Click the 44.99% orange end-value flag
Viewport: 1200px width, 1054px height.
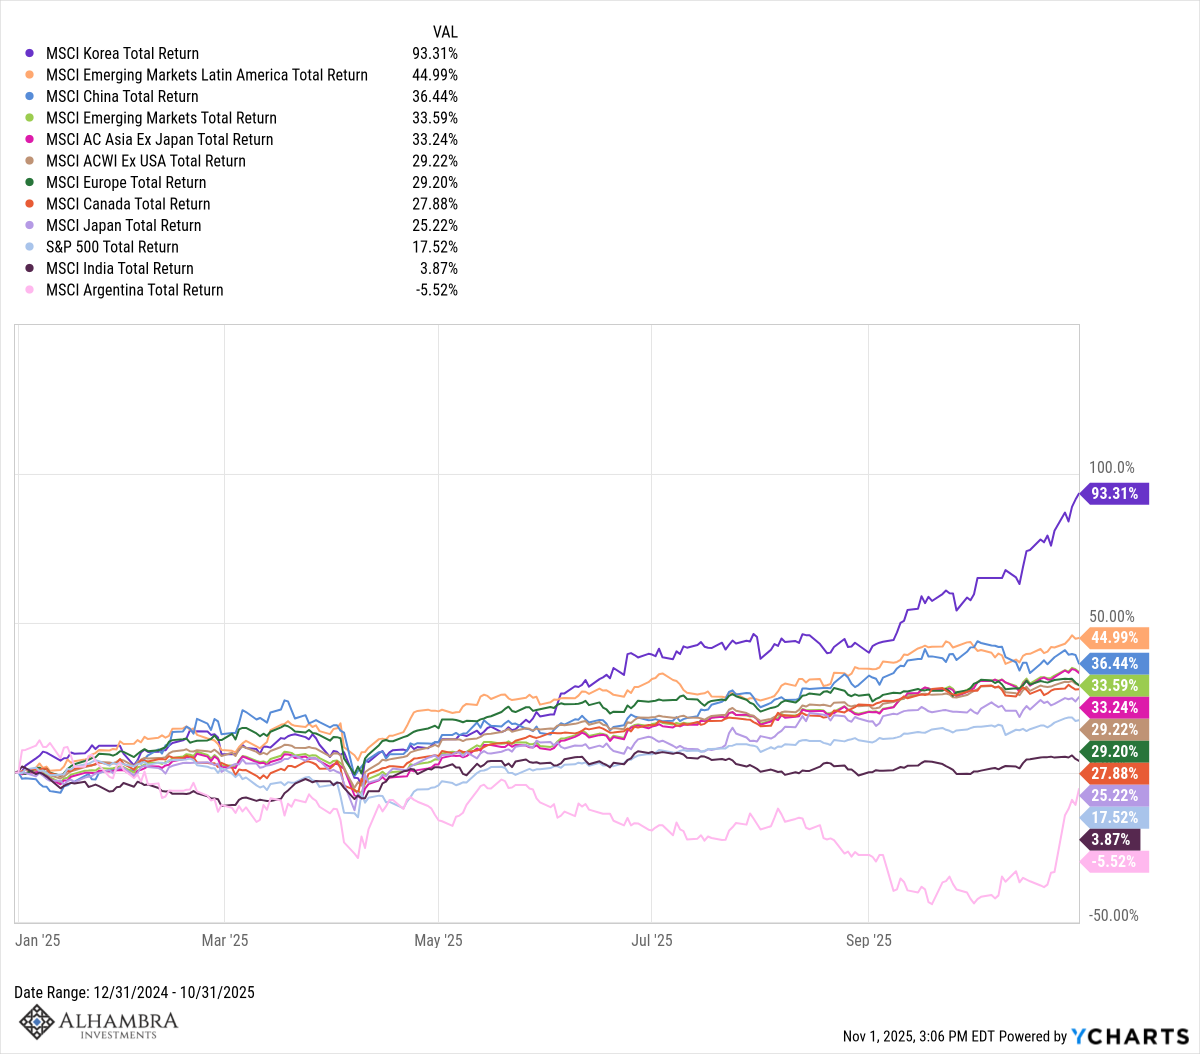(1115, 638)
